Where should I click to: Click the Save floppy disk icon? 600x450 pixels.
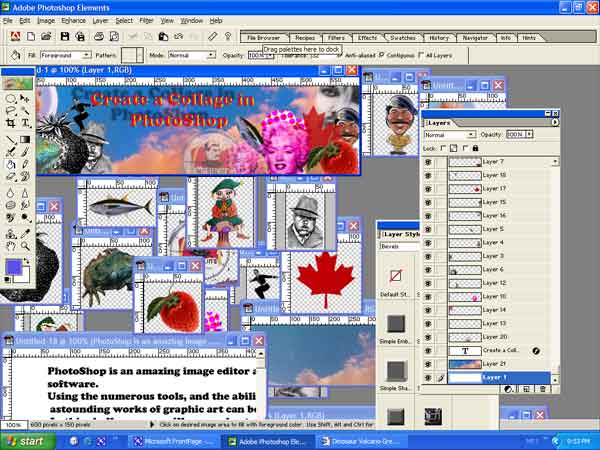click(x=65, y=37)
